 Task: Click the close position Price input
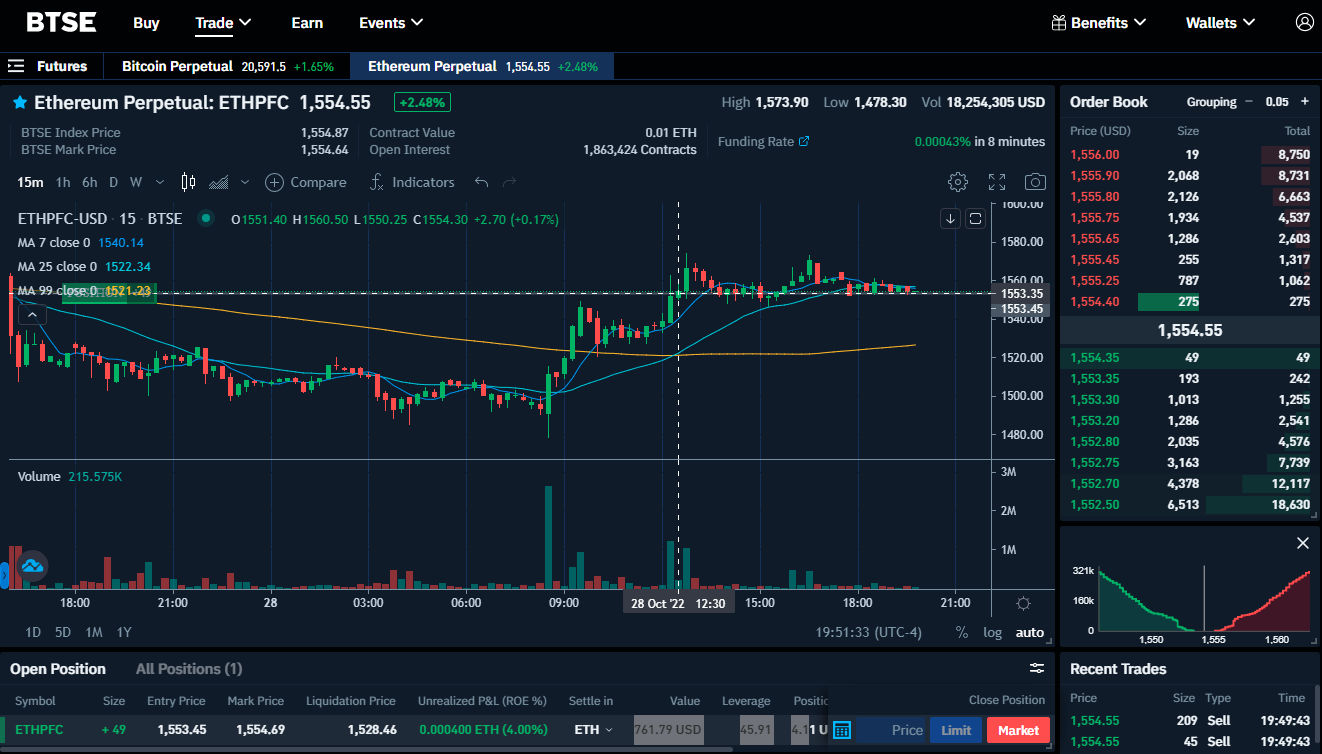point(890,730)
